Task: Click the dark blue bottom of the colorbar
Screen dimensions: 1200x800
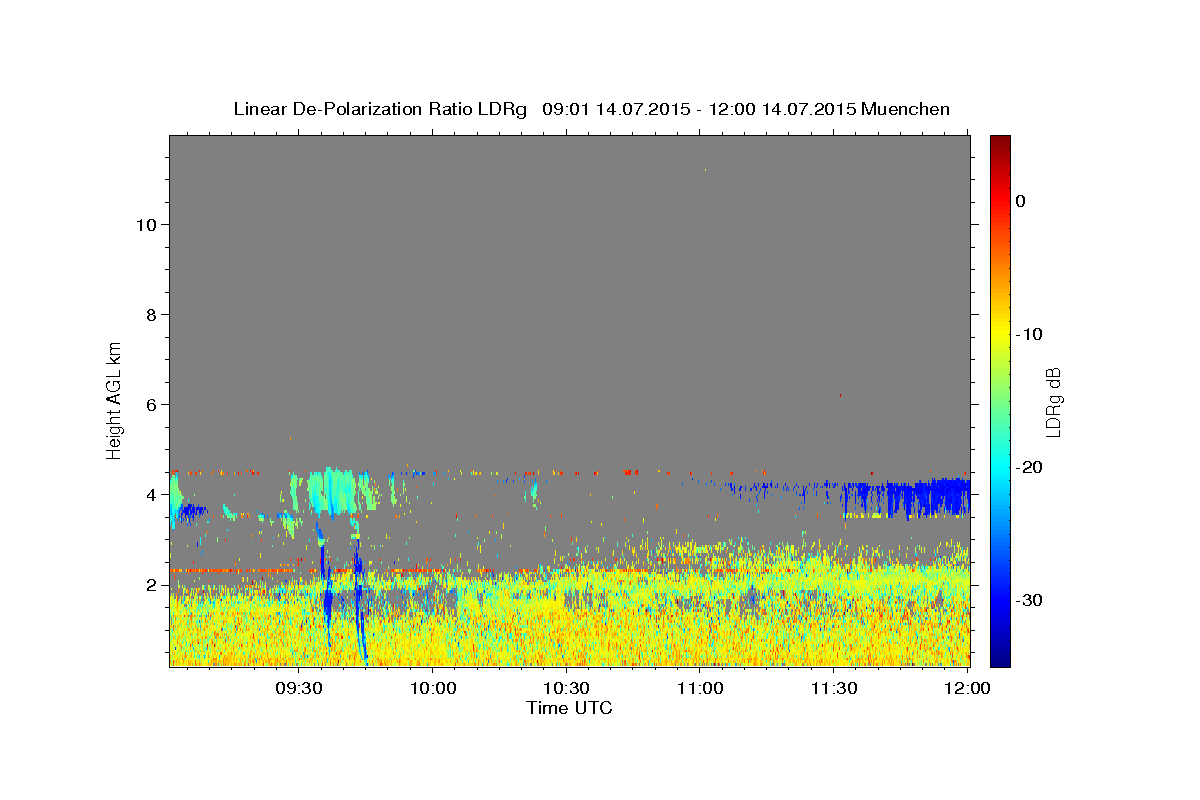Action: pyautogui.click(x=1000, y=658)
